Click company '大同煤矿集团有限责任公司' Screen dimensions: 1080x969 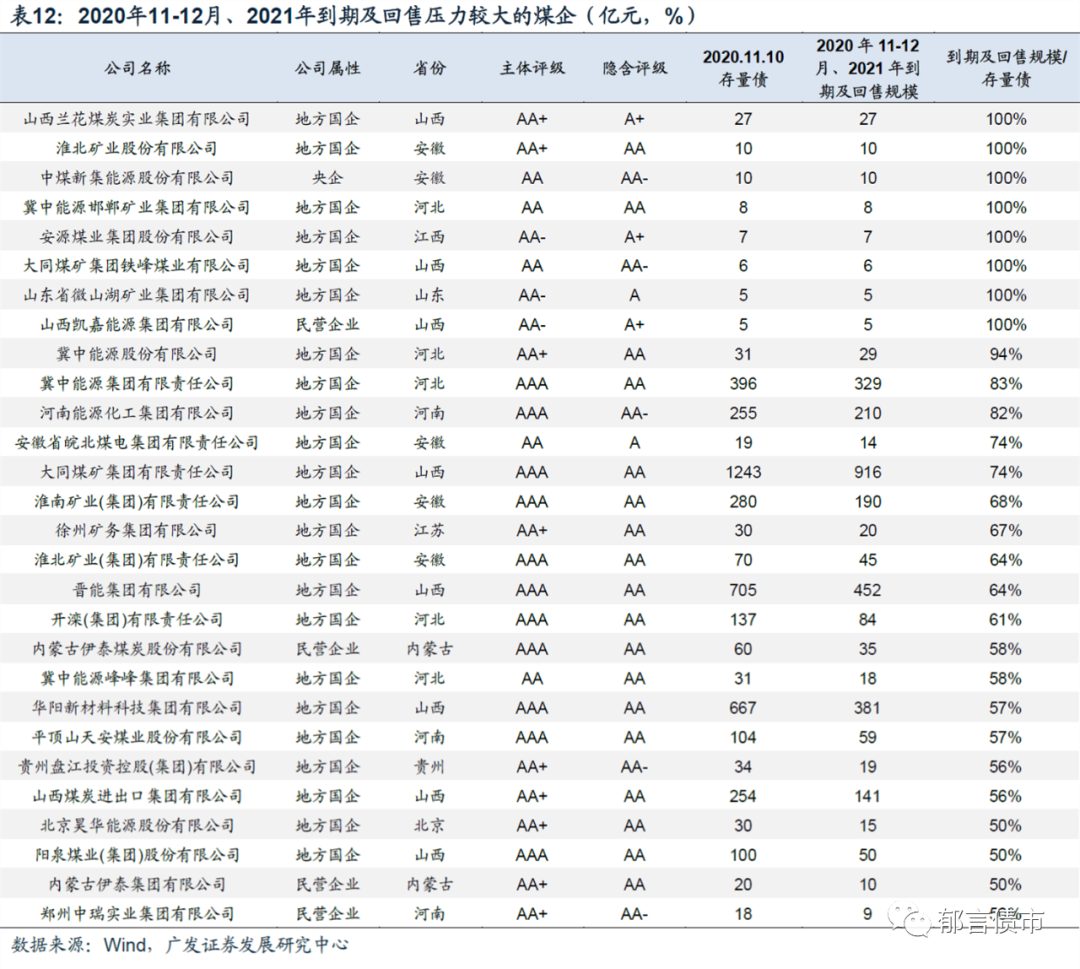[137, 472]
